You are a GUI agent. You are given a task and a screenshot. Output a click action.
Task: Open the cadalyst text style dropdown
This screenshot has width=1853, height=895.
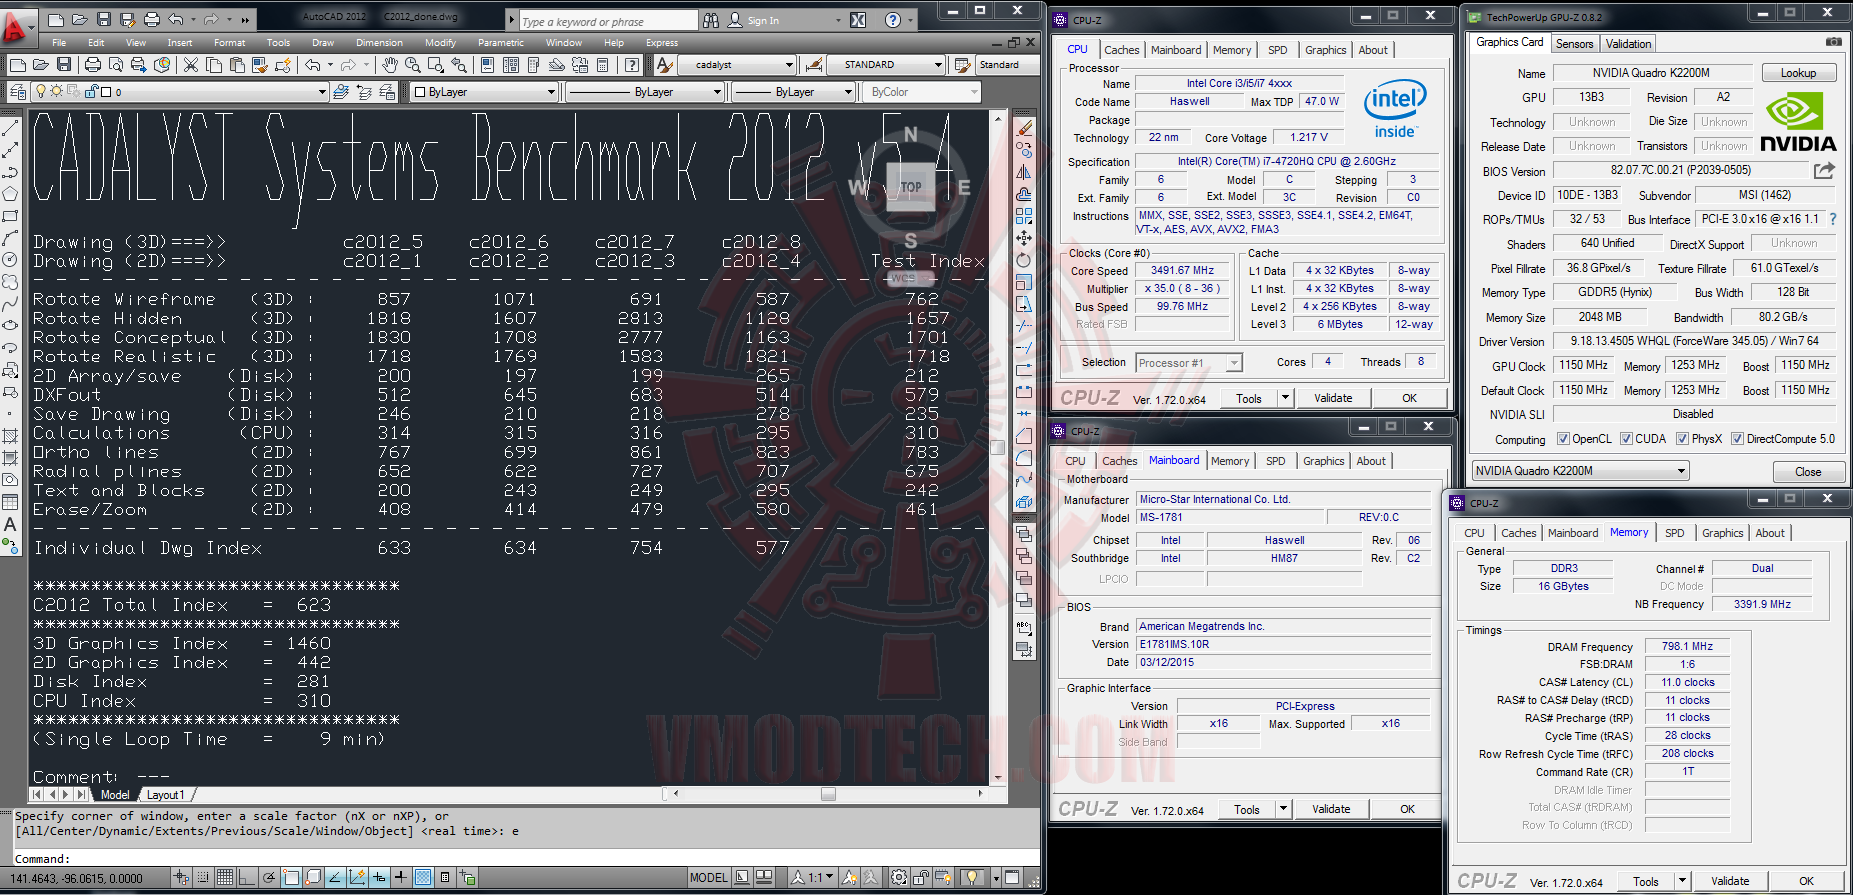click(x=789, y=65)
